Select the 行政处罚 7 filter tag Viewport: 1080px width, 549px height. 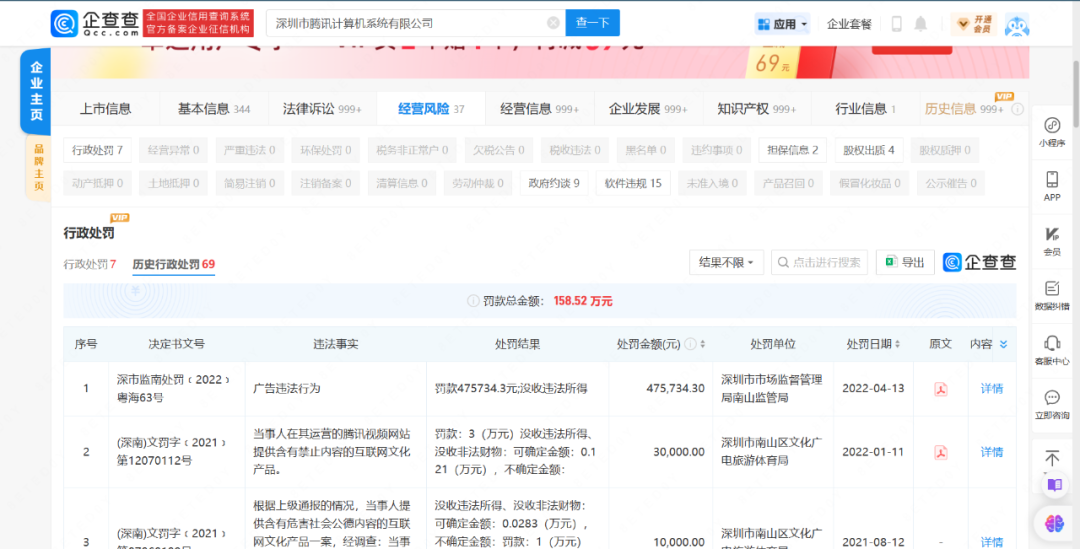97,150
